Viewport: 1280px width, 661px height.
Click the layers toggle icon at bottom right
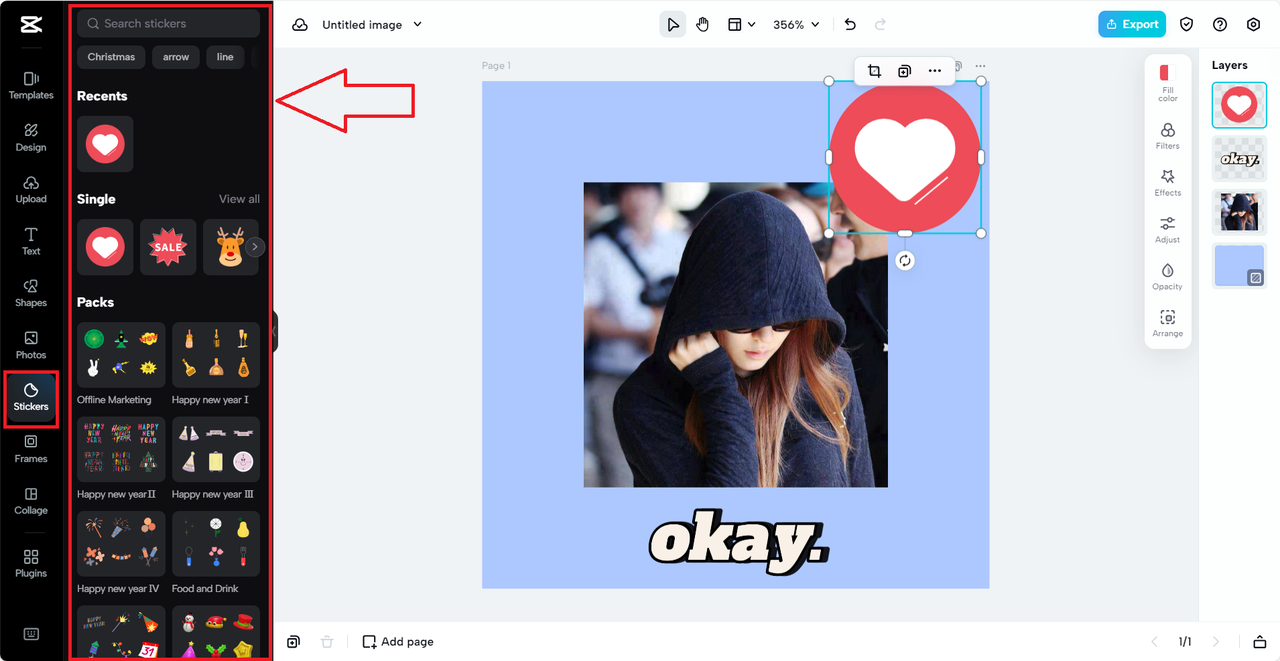pos(1259,642)
